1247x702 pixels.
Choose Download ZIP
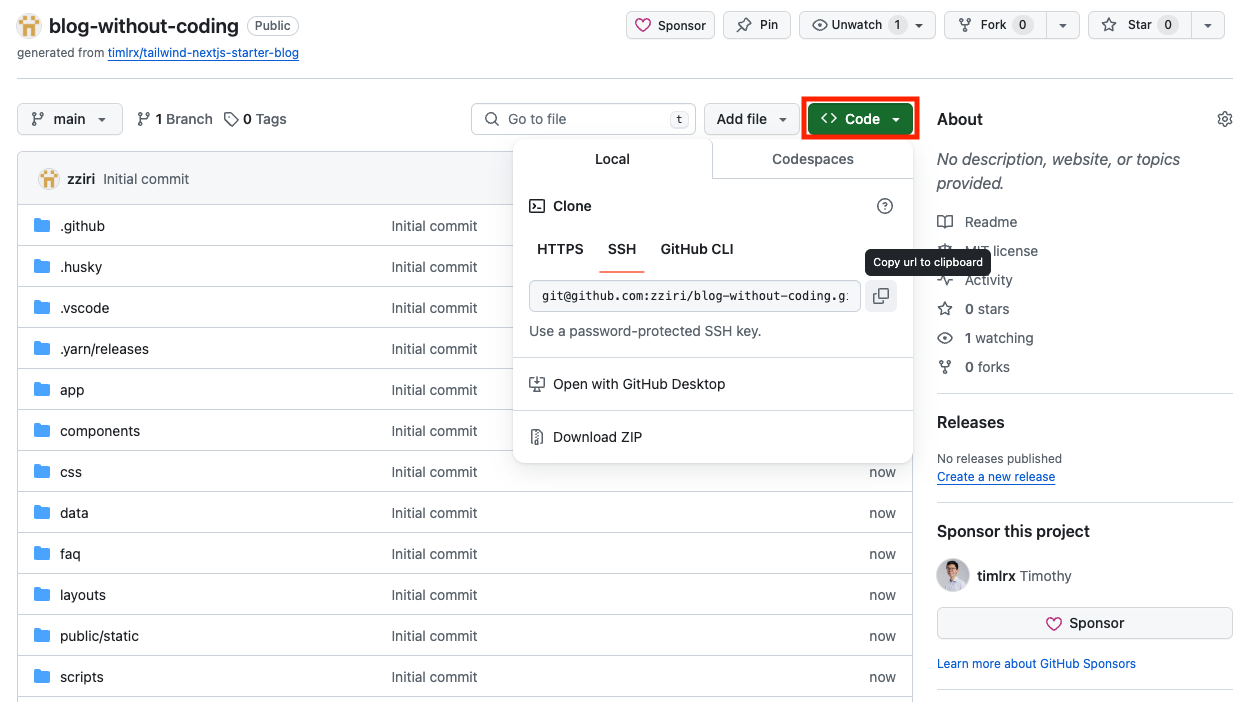(713, 437)
